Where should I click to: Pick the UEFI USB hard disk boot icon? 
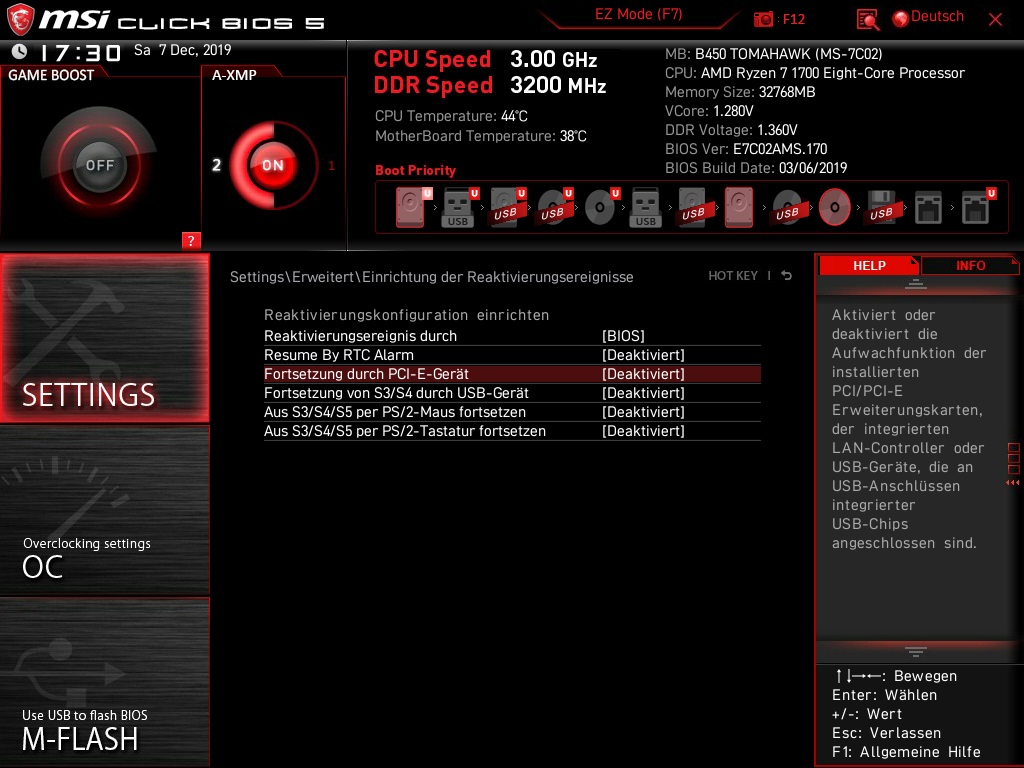tap(507, 208)
